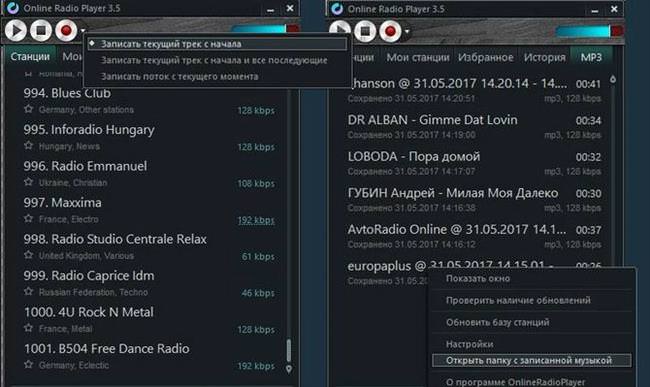Screen dimensions: 650x387
Task: Open История tab in right window
Action: point(544,58)
